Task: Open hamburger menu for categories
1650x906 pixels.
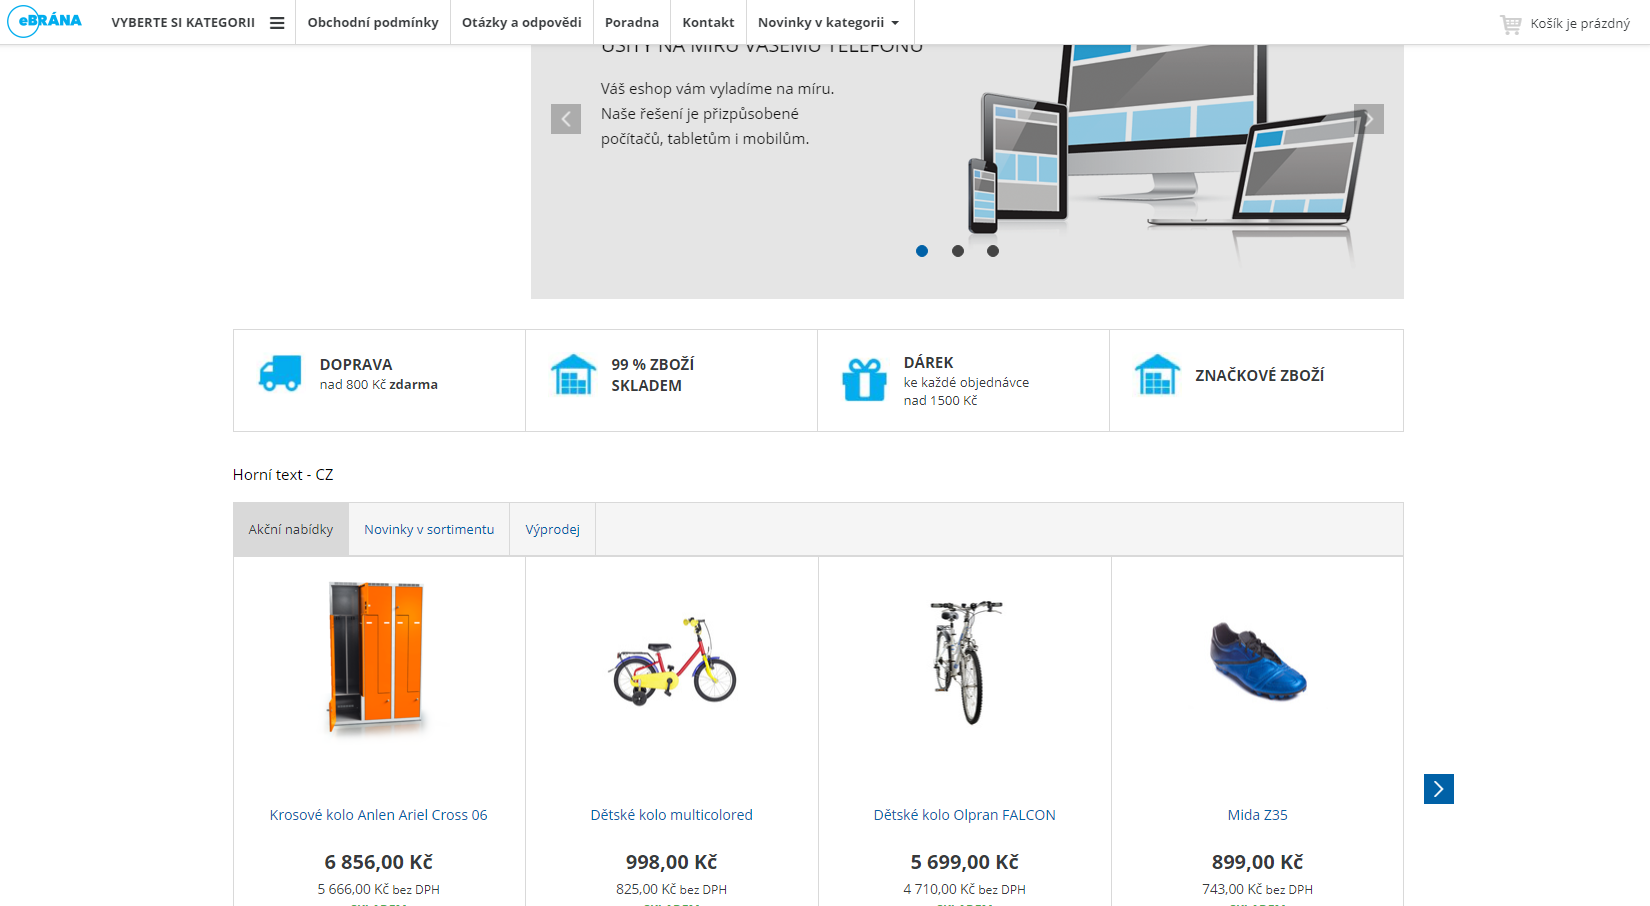Action: [277, 23]
